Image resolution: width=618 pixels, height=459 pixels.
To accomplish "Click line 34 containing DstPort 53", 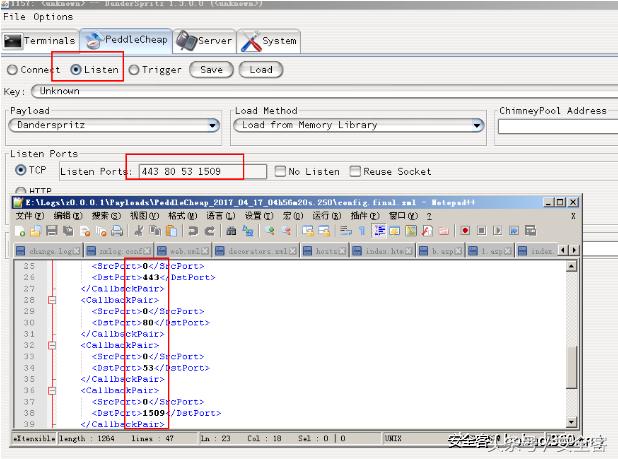I will pos(151,368).
